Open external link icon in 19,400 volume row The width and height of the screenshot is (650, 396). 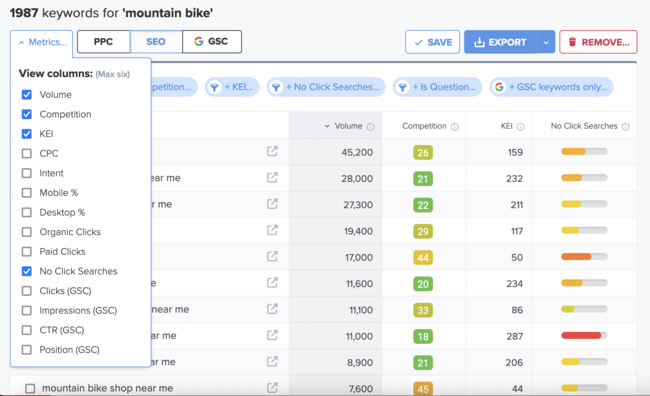click(272, 230)
